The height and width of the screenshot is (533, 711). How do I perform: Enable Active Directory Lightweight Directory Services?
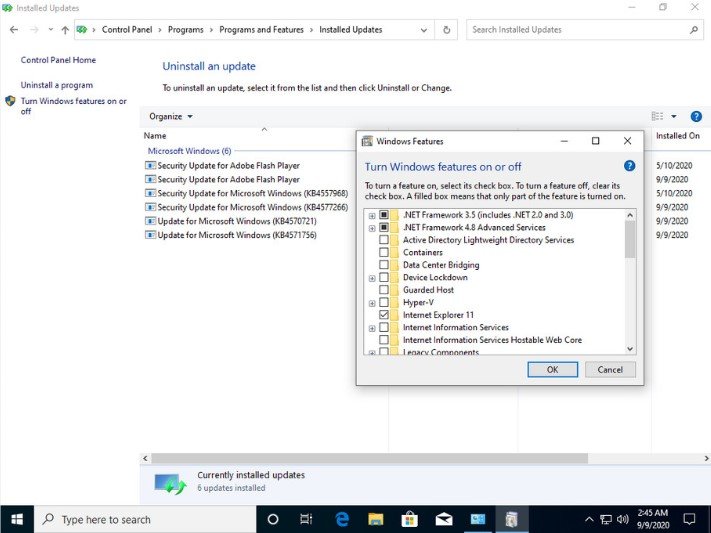(384, 240)
